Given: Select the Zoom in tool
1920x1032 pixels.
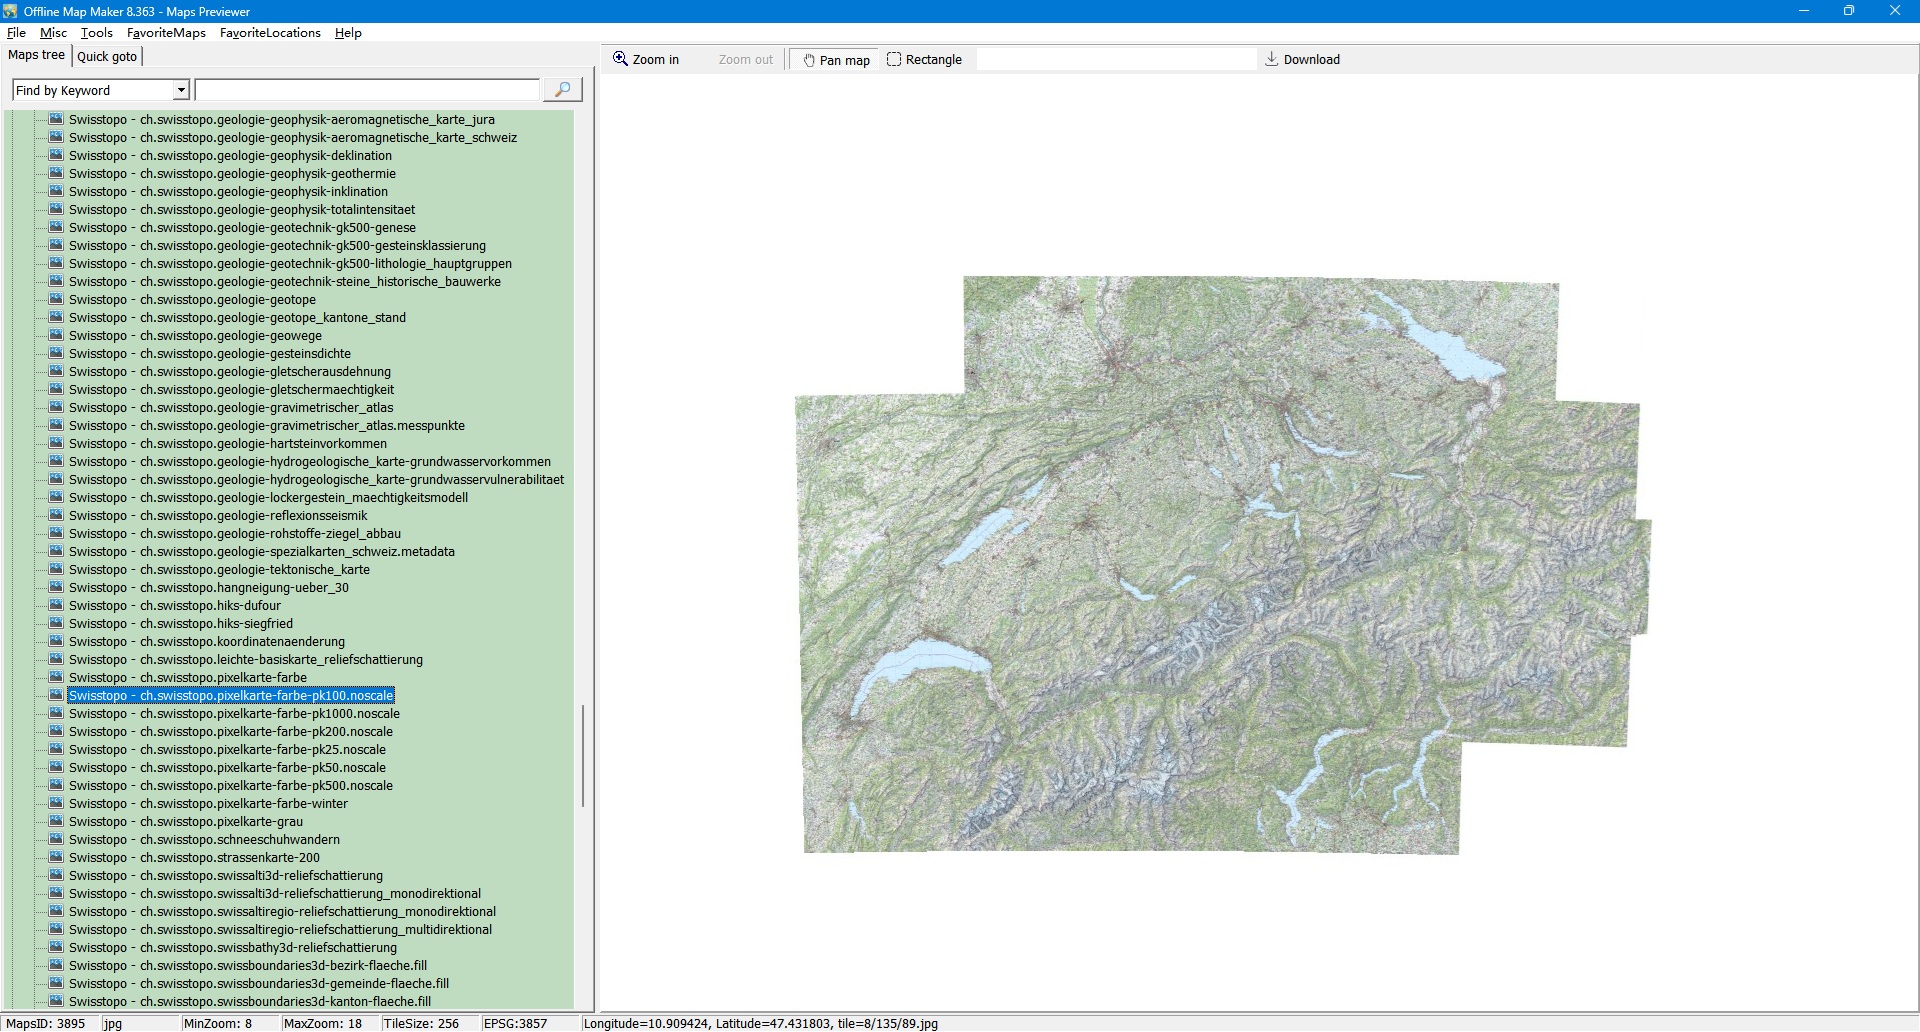Looking at the screenshot, I should pyautogui.click(x=646, y=60).
